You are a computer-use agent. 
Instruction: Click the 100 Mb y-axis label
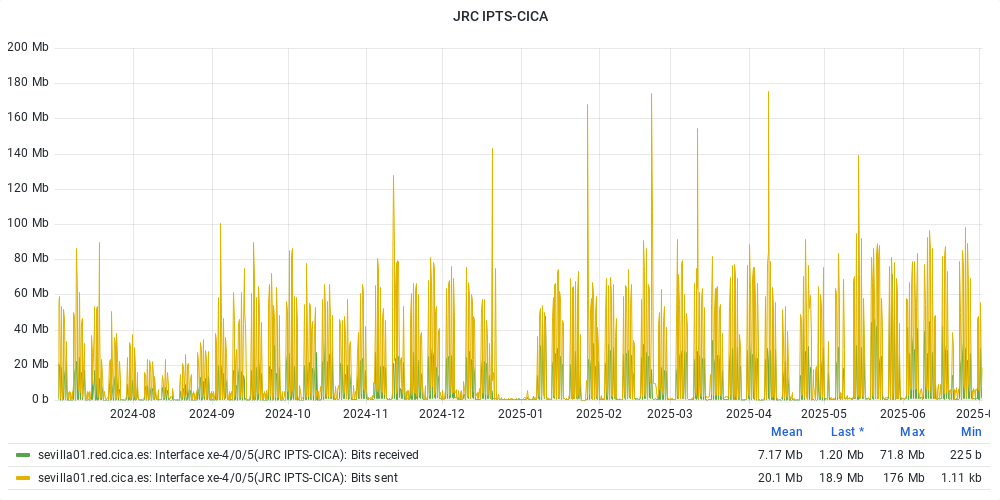27,223
